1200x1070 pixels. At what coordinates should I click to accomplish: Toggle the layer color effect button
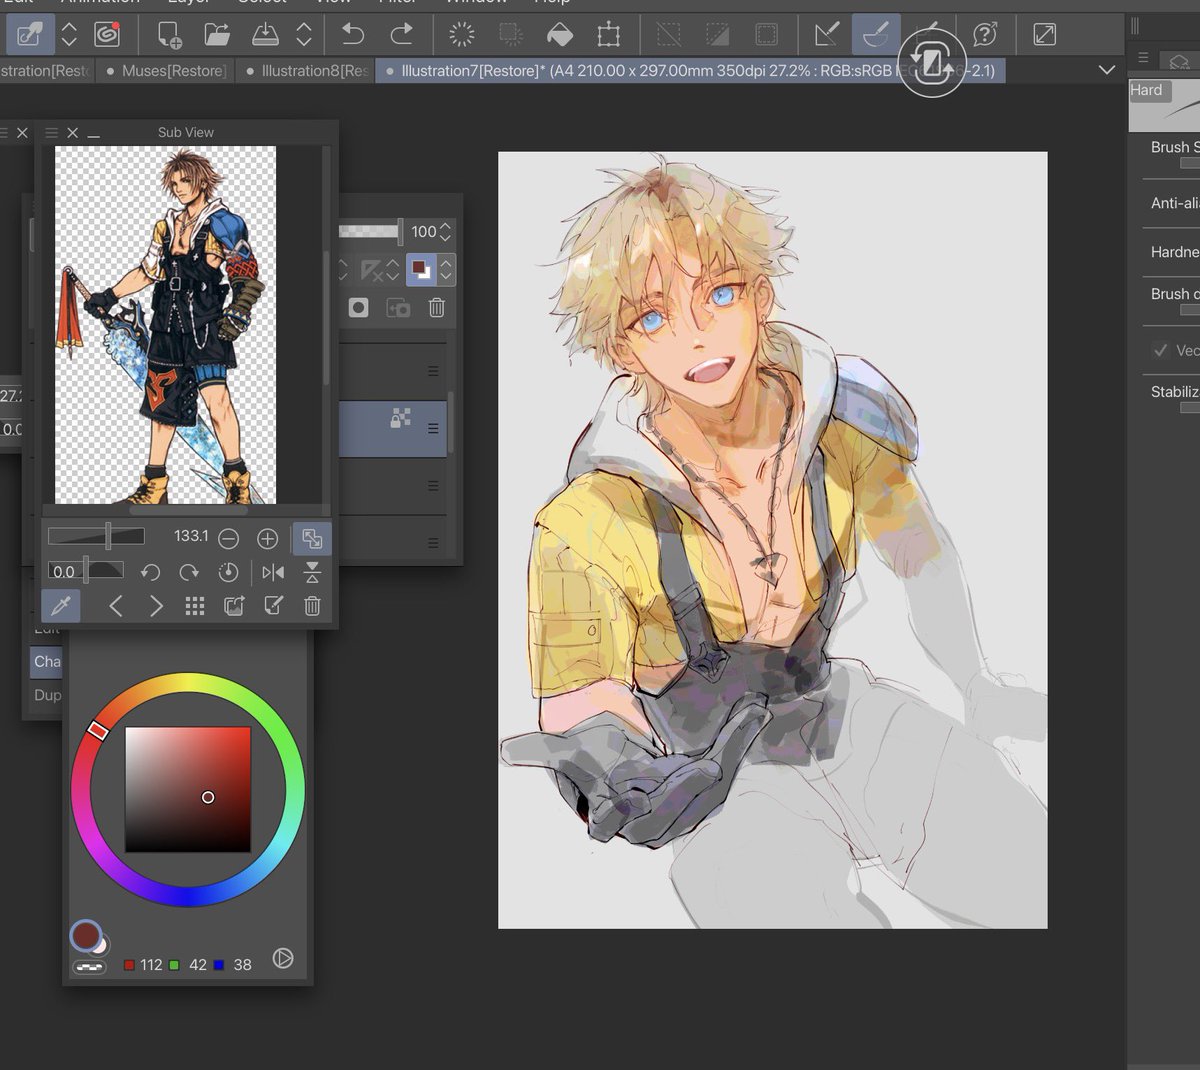[x=422, y=270]
